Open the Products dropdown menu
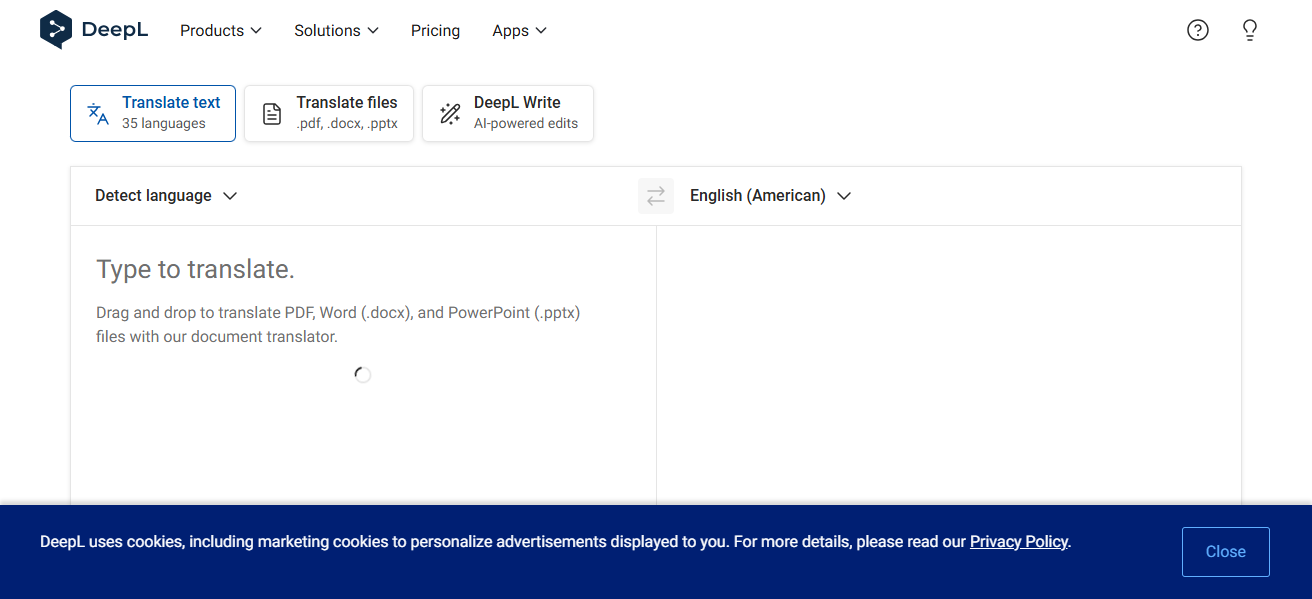The width and height of the screenshot is (1312, 599). 220,31
